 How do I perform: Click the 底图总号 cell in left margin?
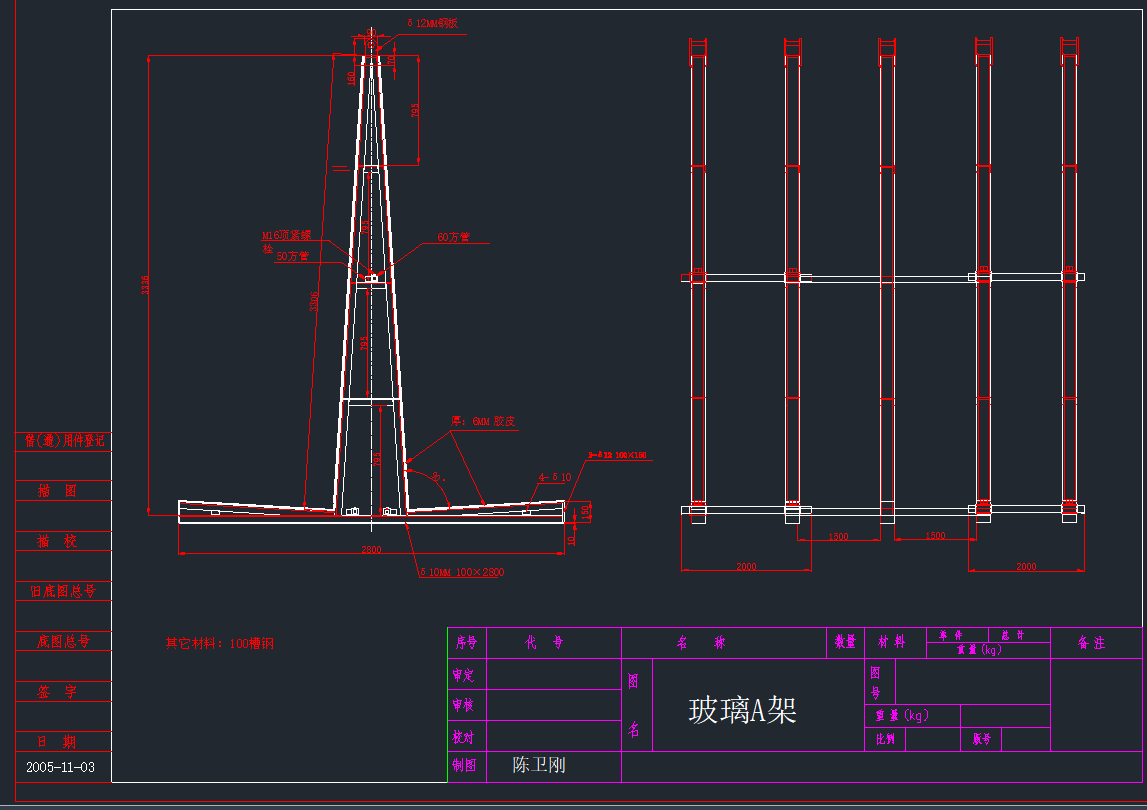(63, 641)
